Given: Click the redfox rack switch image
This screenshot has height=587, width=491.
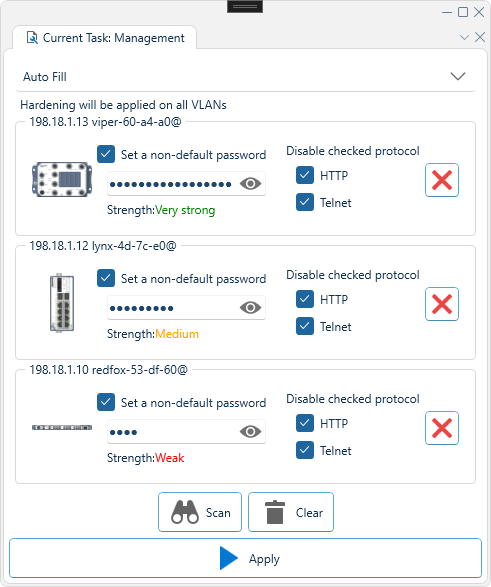Looking at the screenshot, I should coord(62,427).
